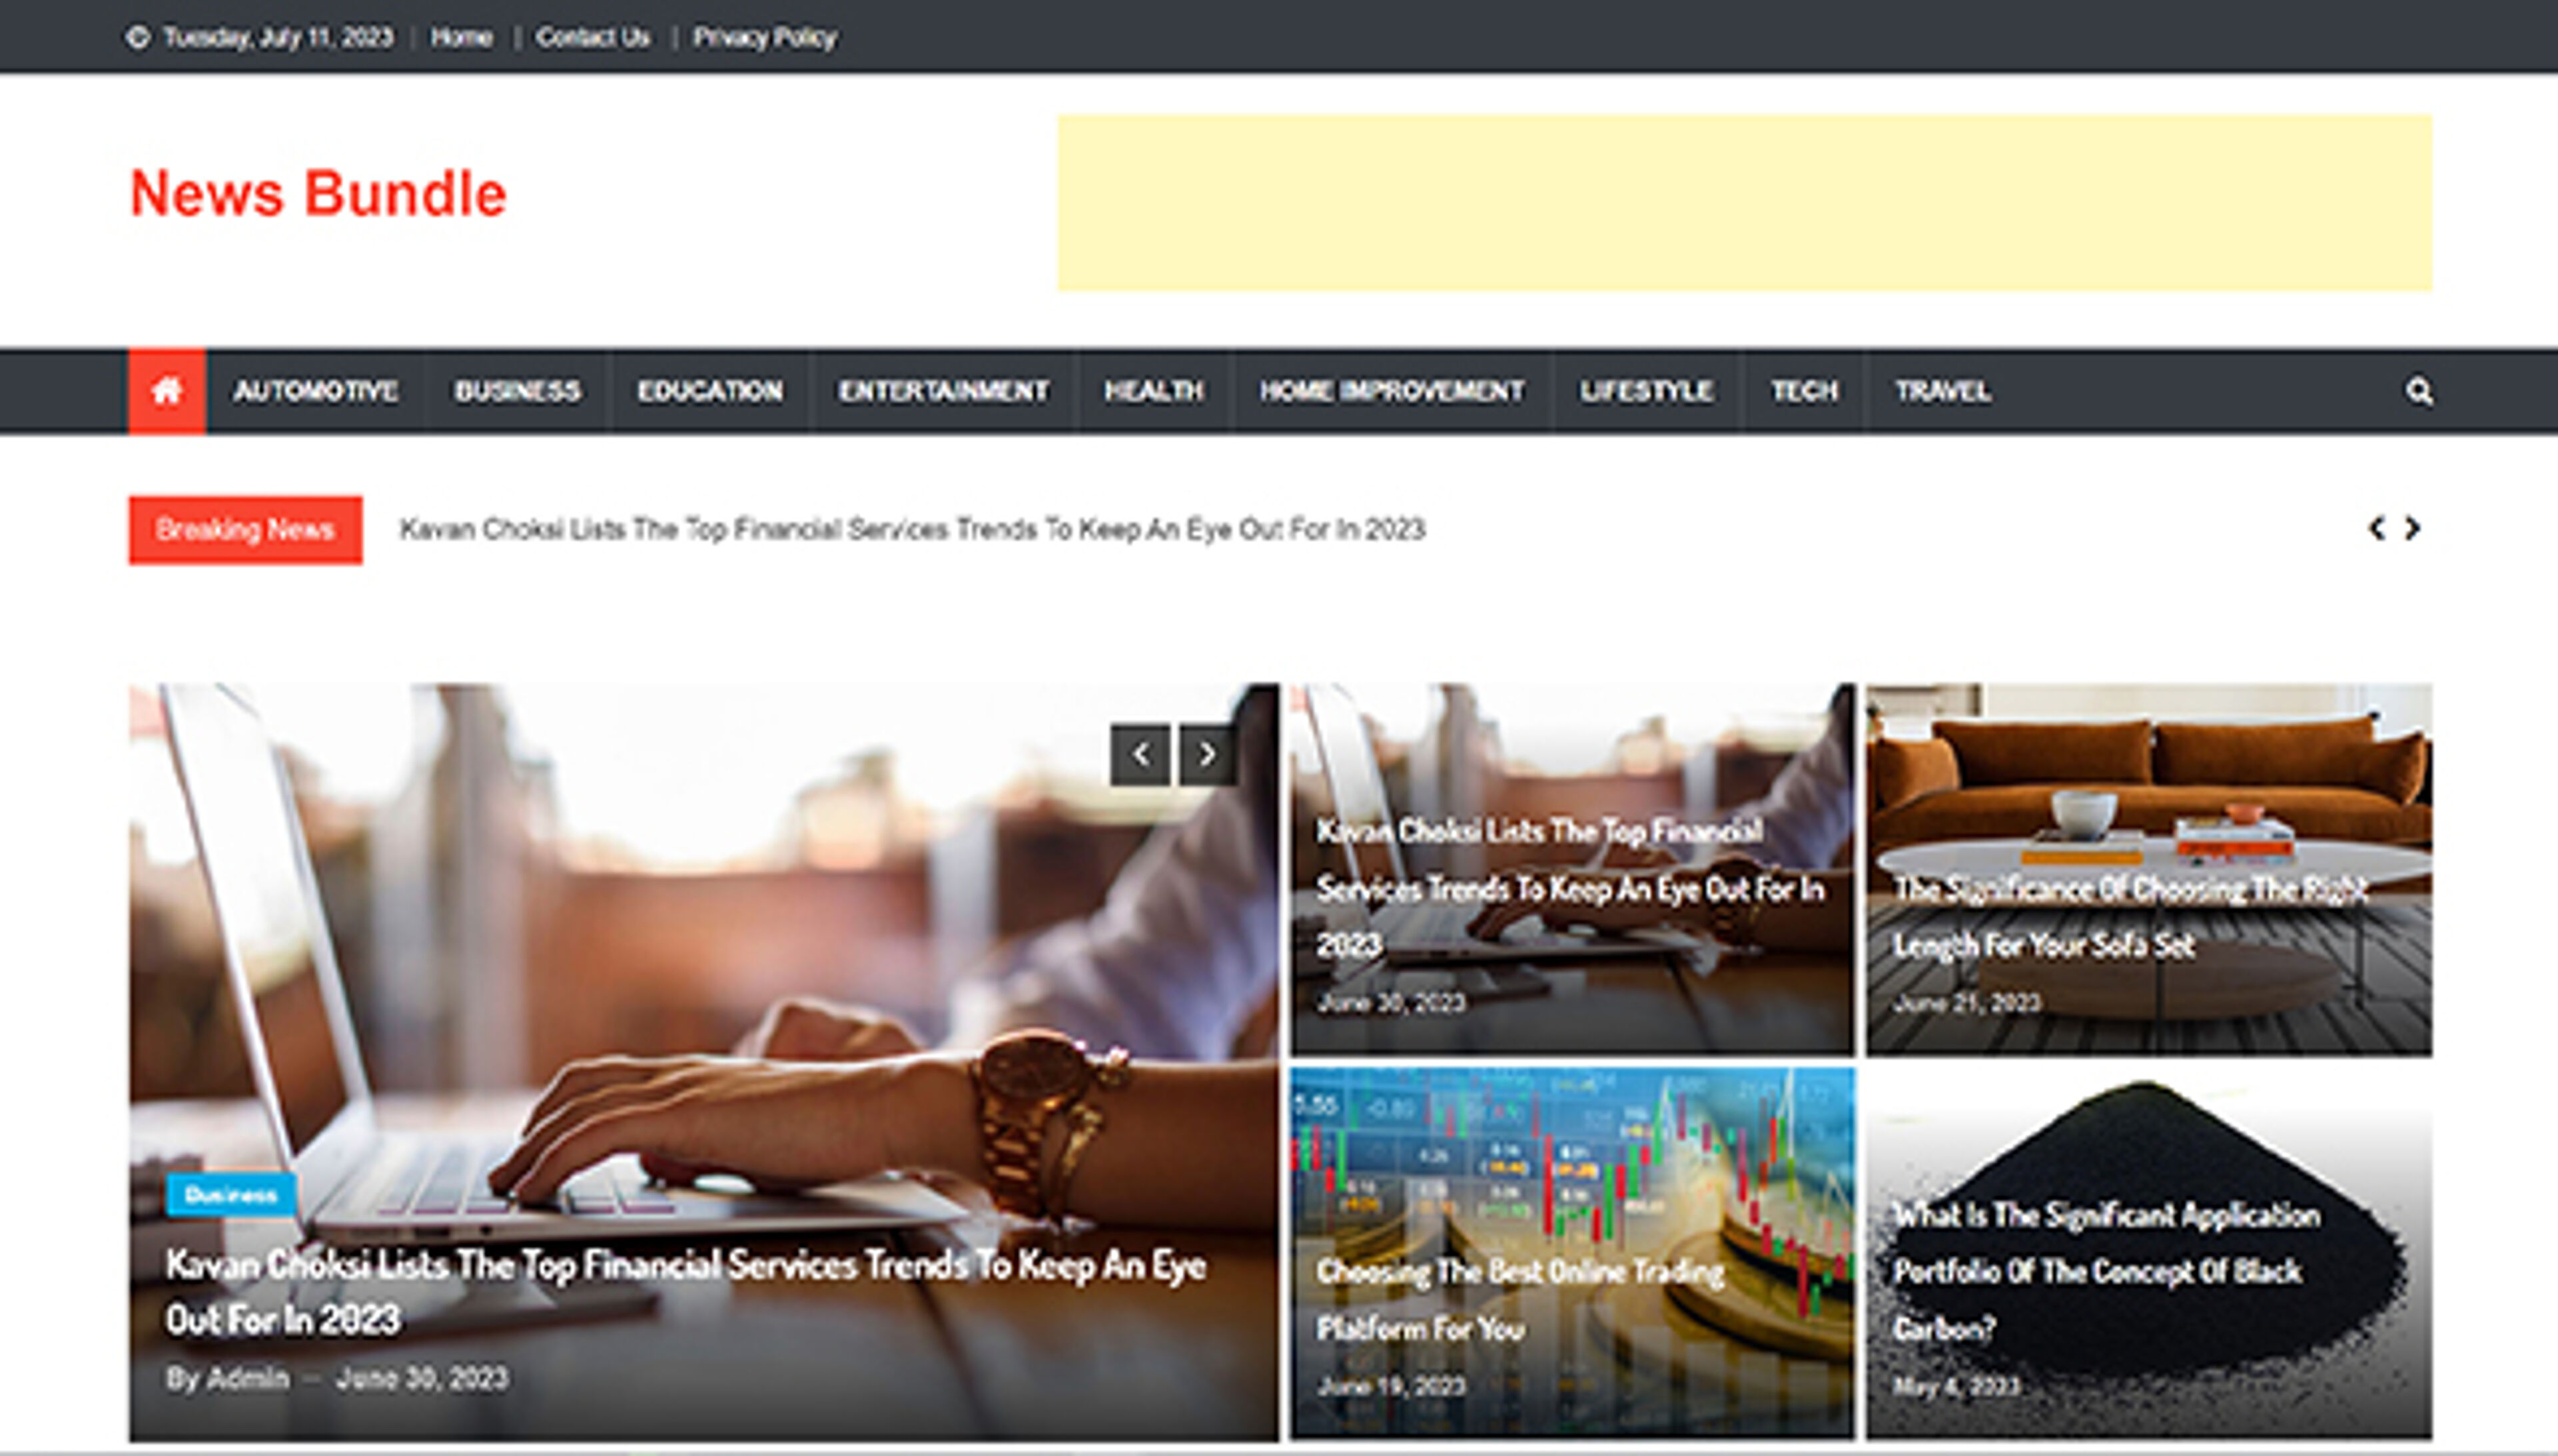This screenshot has height=1456, width=2558.
Task: Advance to next breaking news headline arrow
Action: click(2412, 528)
